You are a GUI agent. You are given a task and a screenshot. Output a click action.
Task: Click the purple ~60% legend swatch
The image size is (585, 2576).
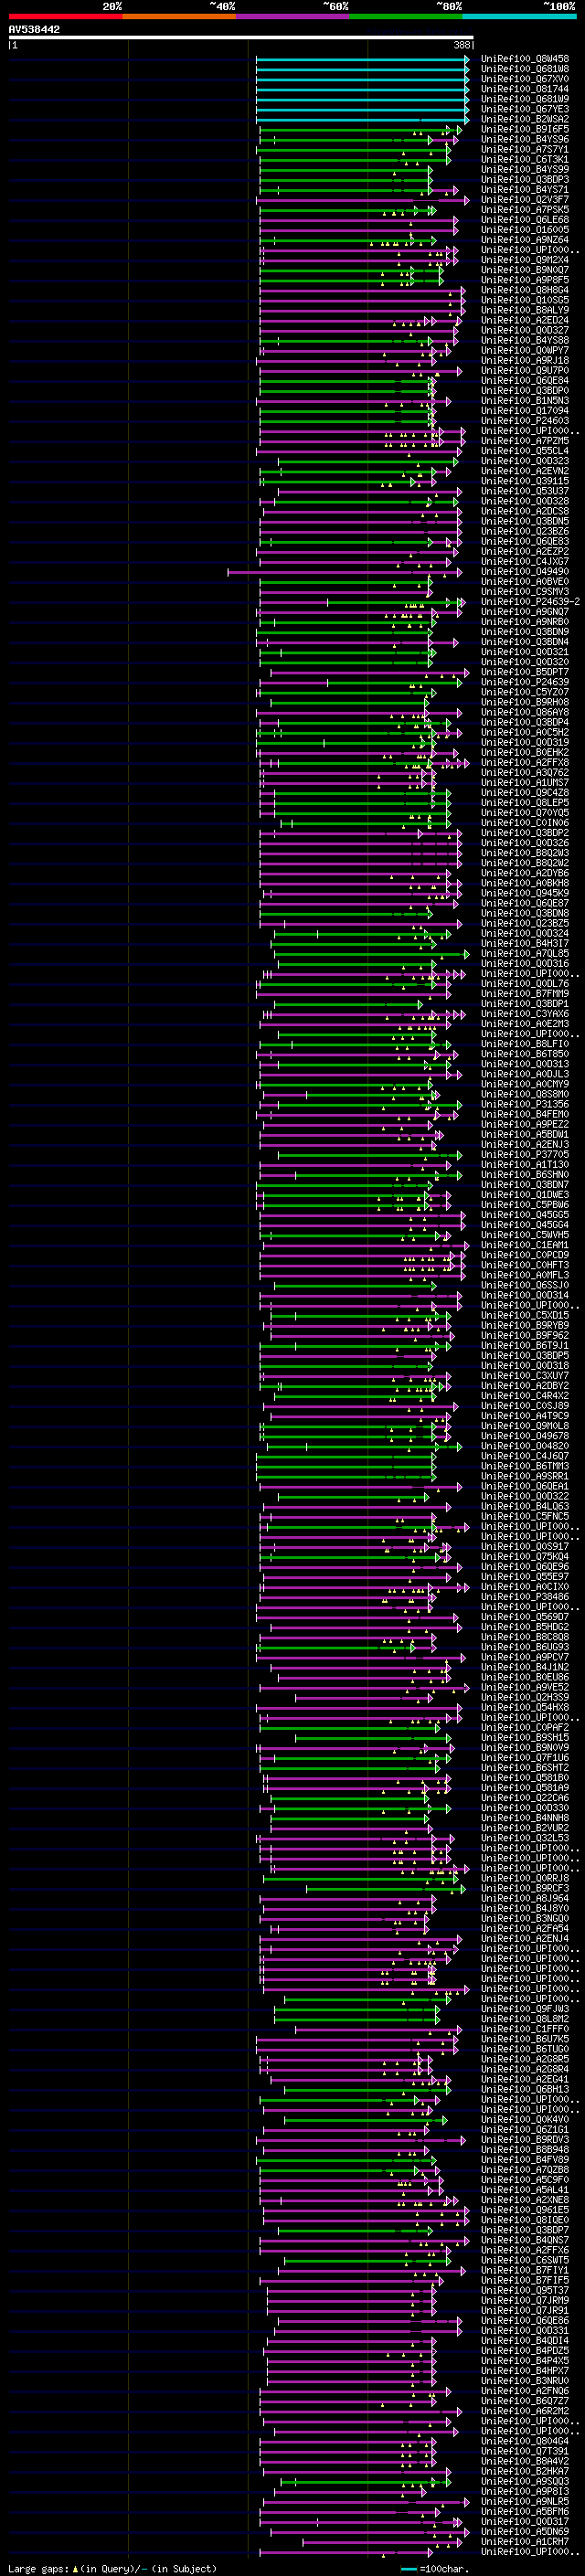coord(292,16)
